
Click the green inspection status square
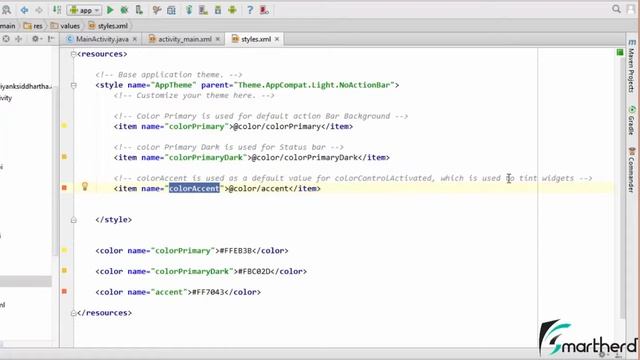[620, 52]
